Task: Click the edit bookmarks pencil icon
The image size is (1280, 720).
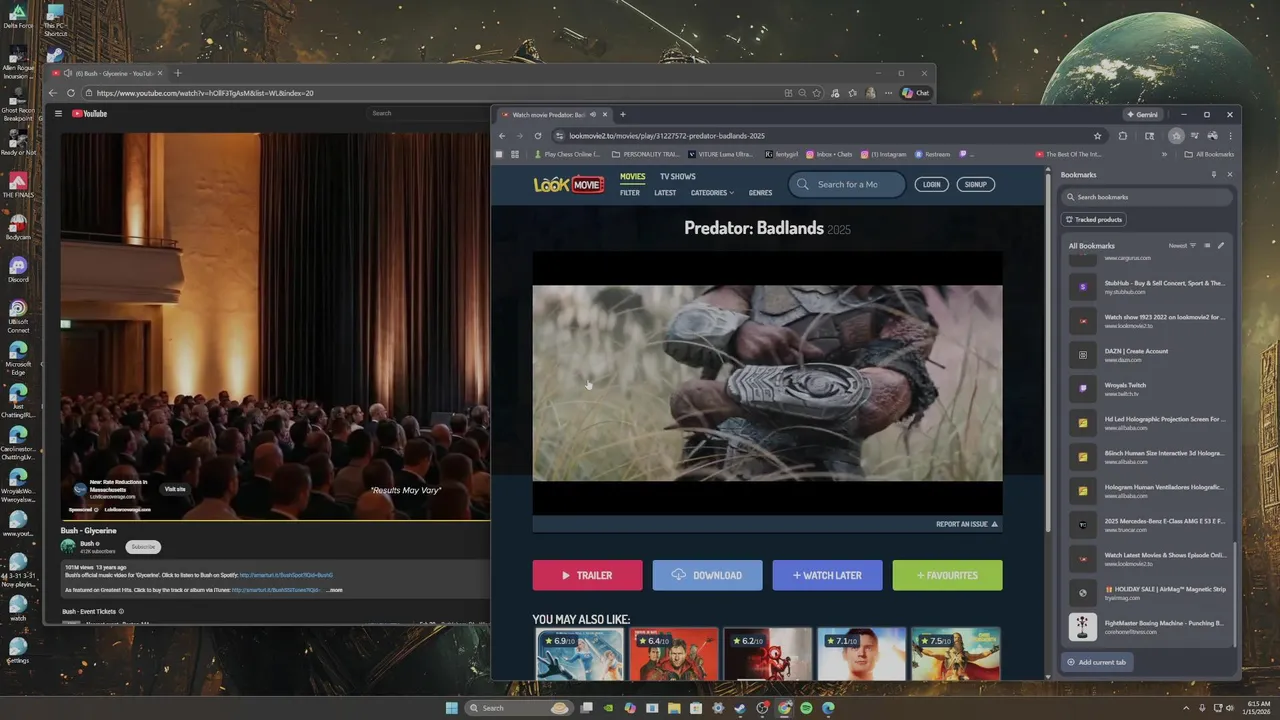Action: click(1221, 245)
